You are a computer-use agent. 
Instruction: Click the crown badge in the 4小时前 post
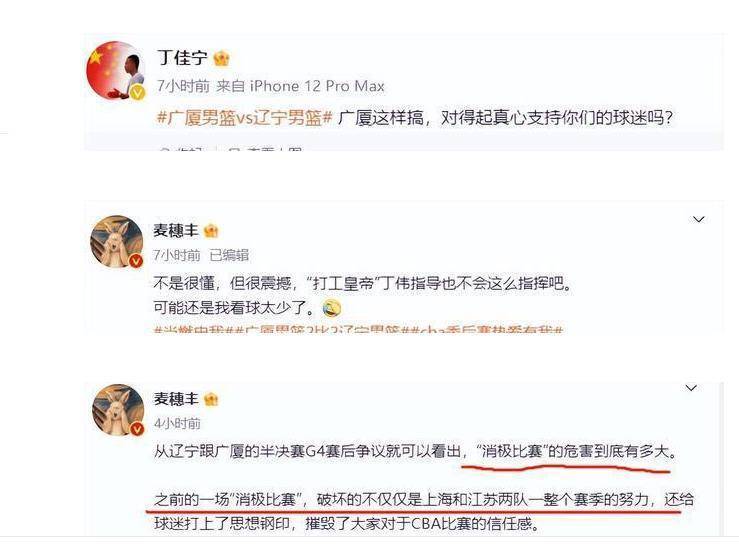pyautogui.click(x=211, y=399)
